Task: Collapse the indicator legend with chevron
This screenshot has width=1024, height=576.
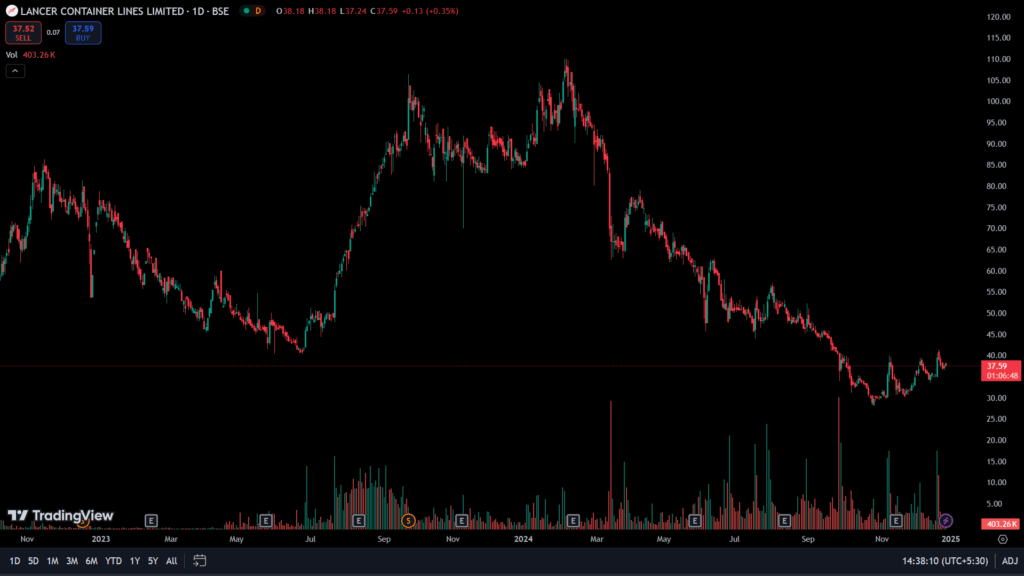Action: coord(15,71)
